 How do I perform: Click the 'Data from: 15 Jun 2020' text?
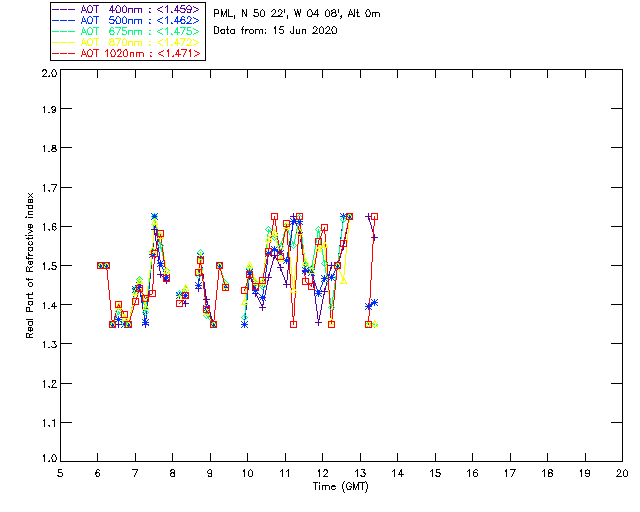276,31
